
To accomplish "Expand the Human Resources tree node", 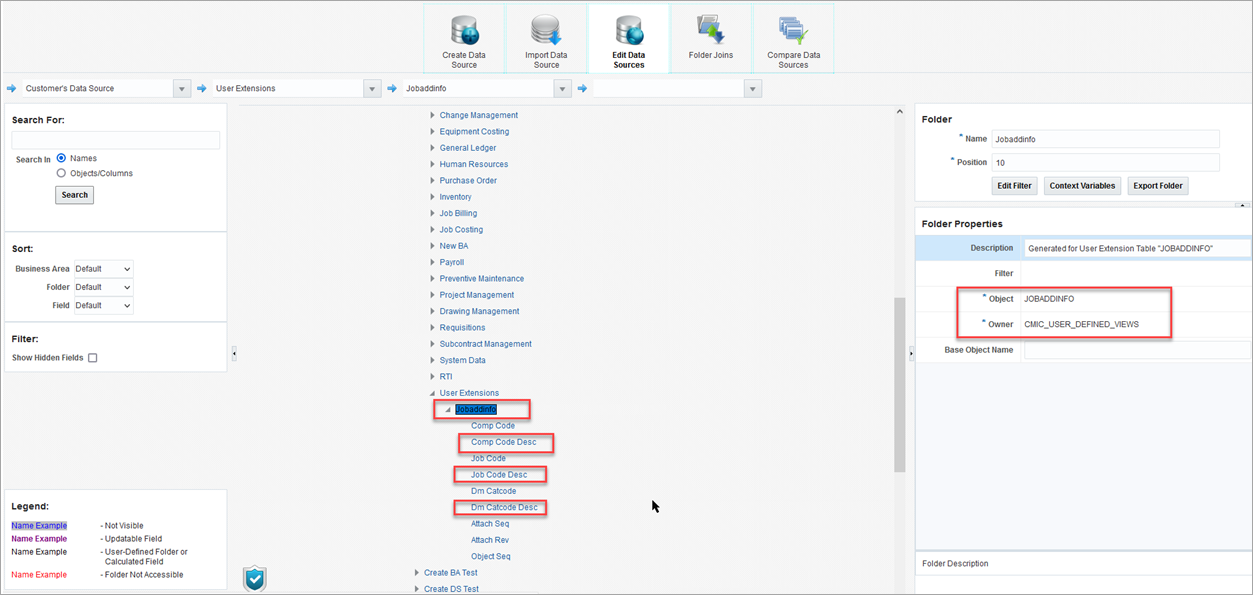I will pos(432,164).
